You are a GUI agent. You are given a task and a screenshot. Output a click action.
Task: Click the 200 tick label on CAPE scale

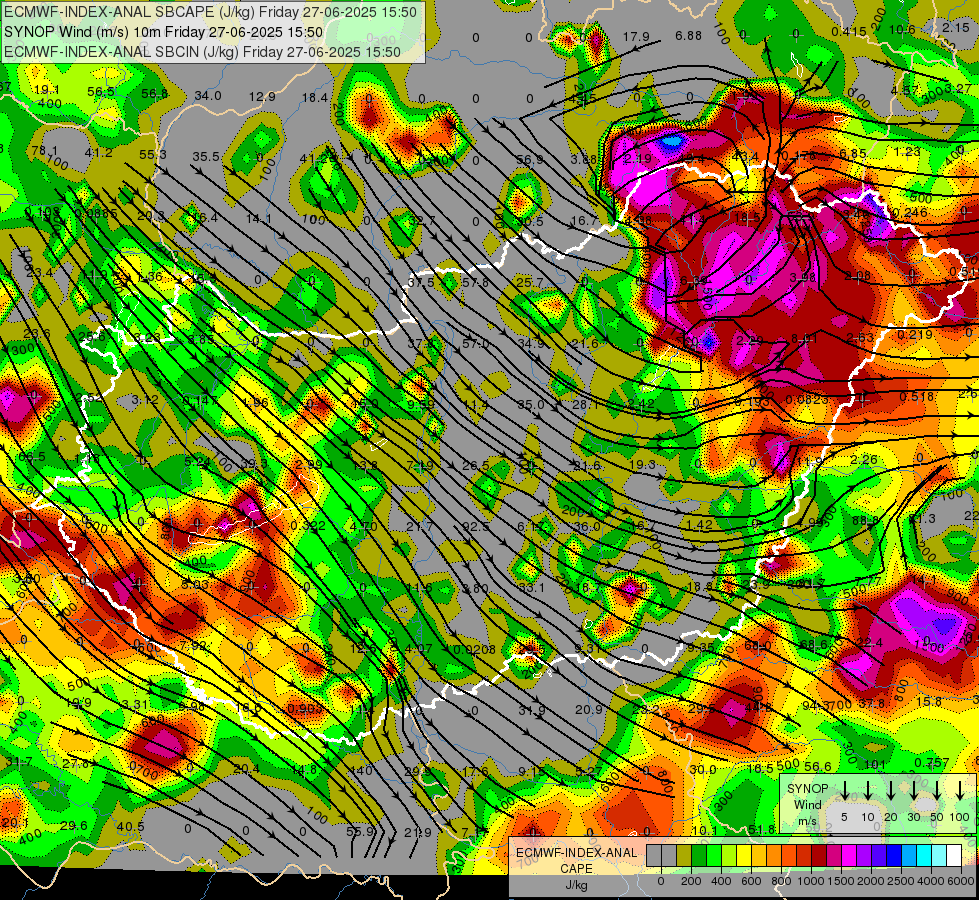(x=691, y=881)
